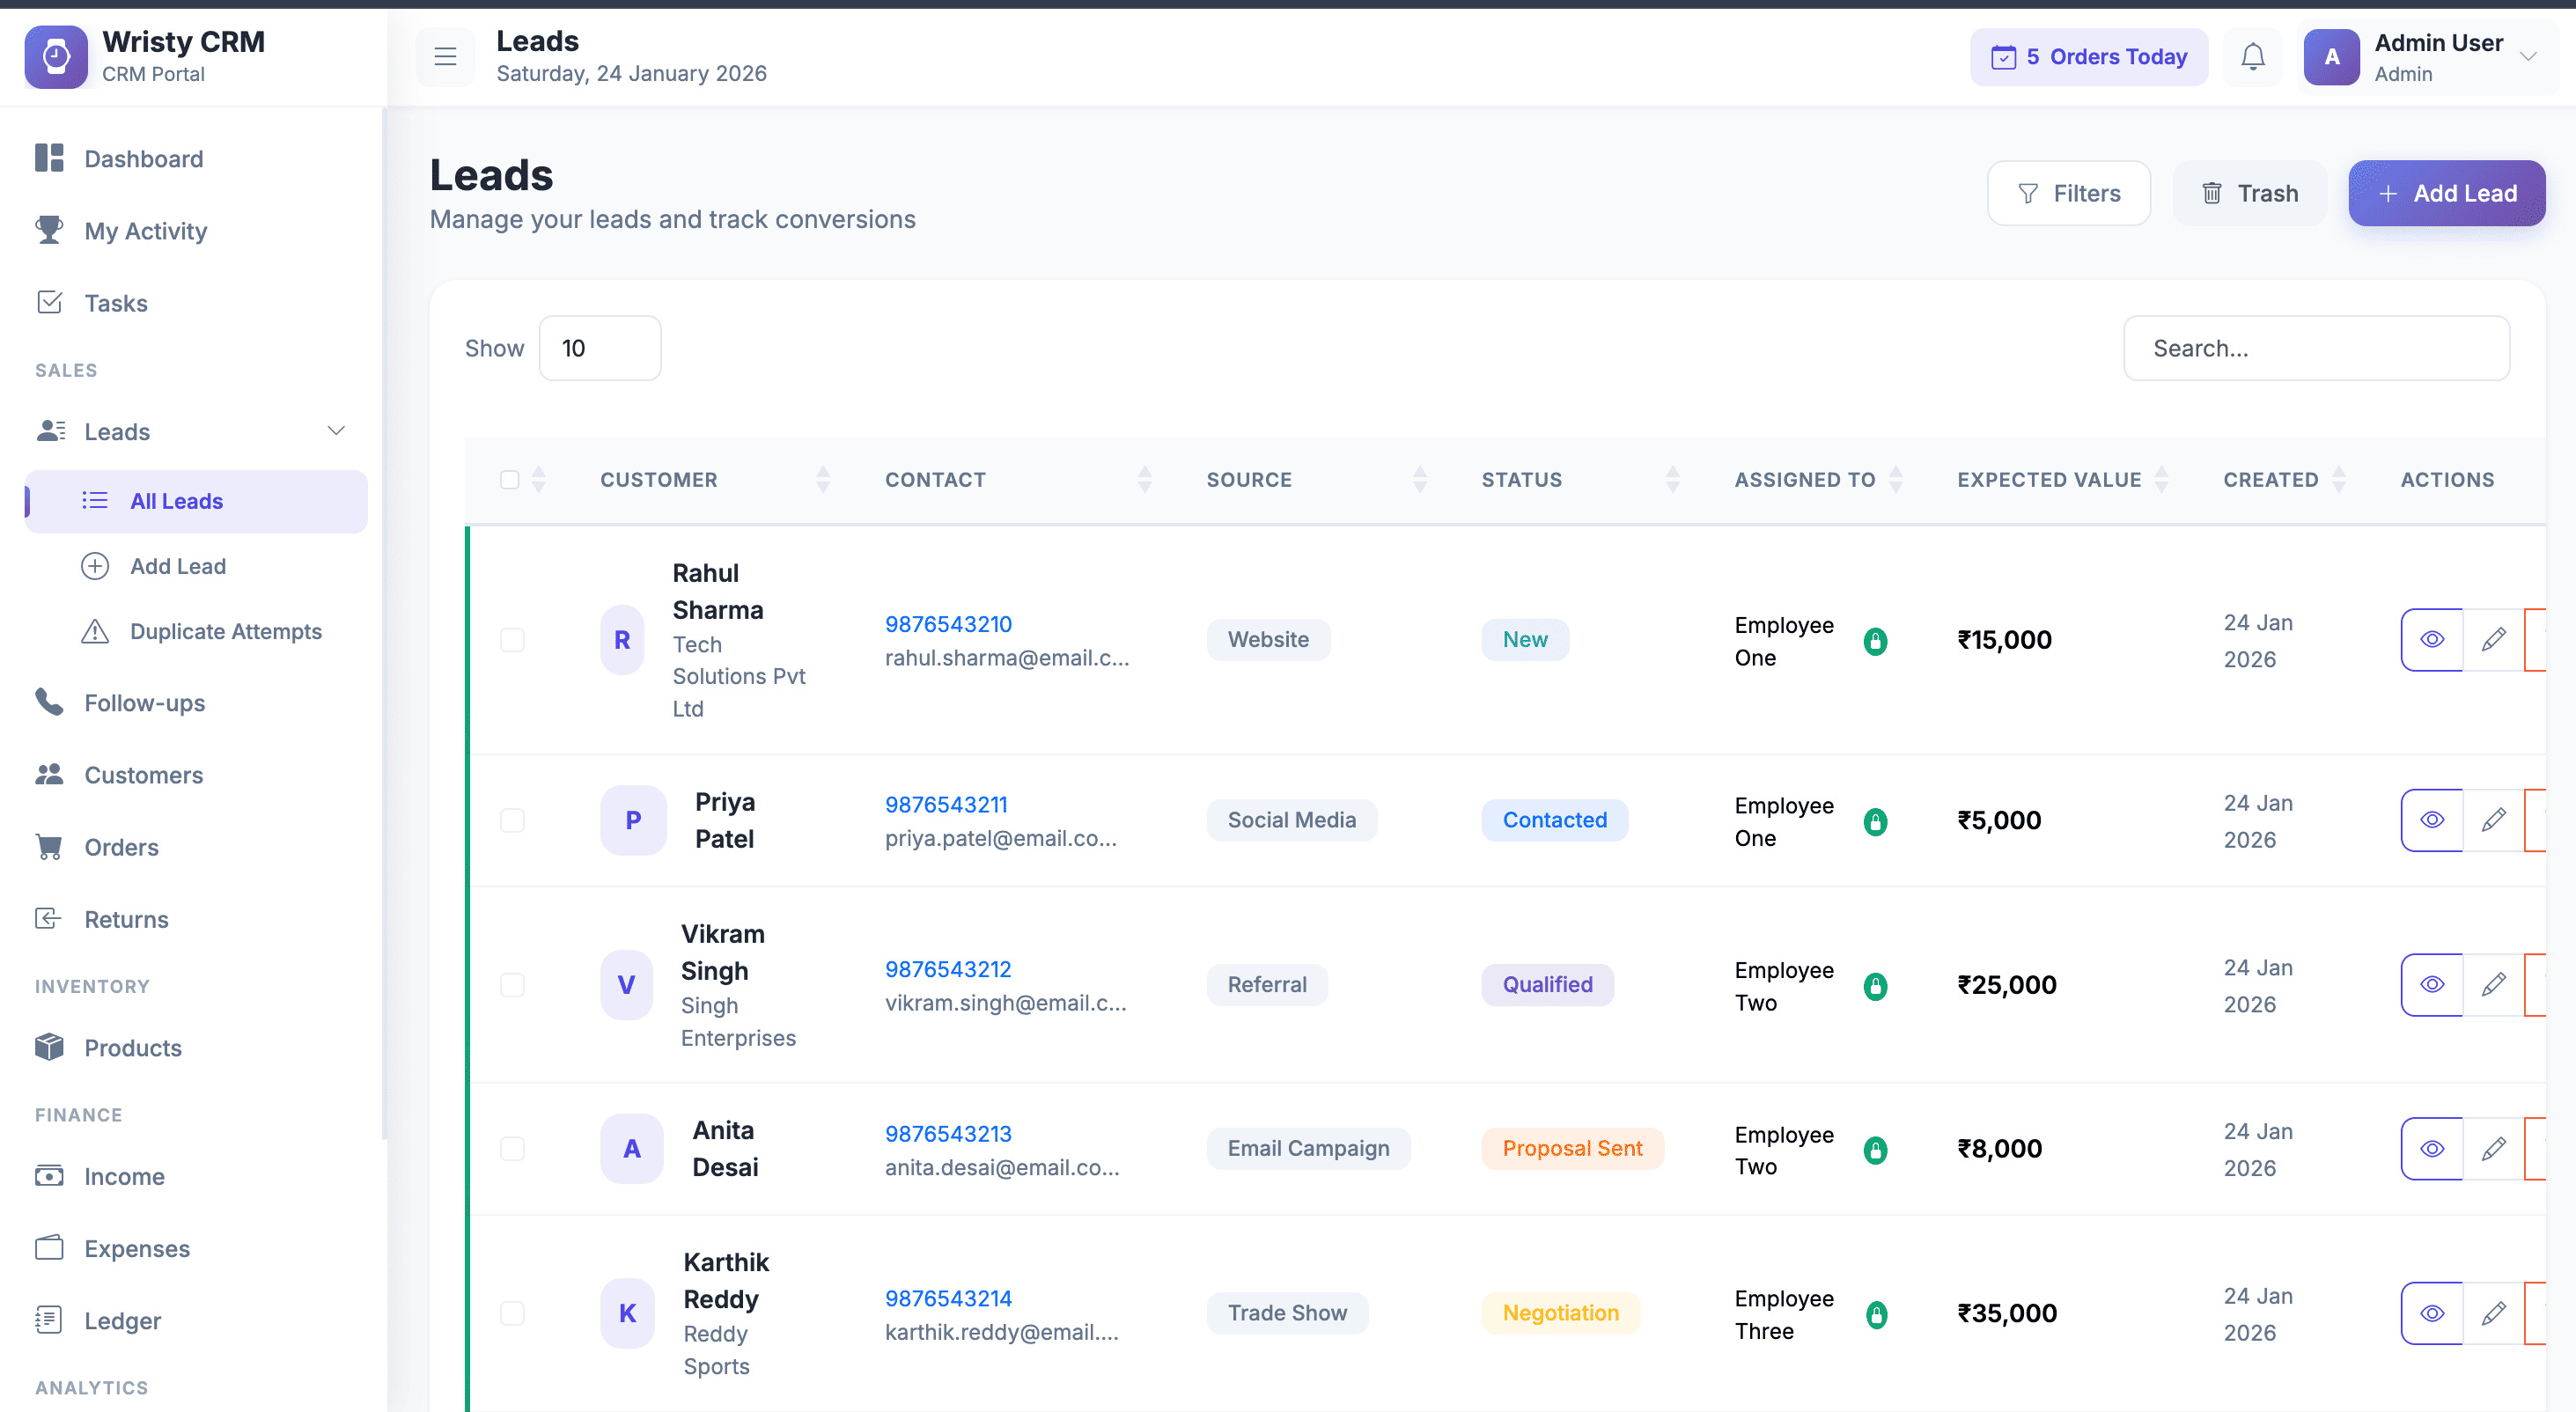
Task: Tick the Karthik Reddy row checkbox
Action: pyautogui.click(x=512, y=1313)
